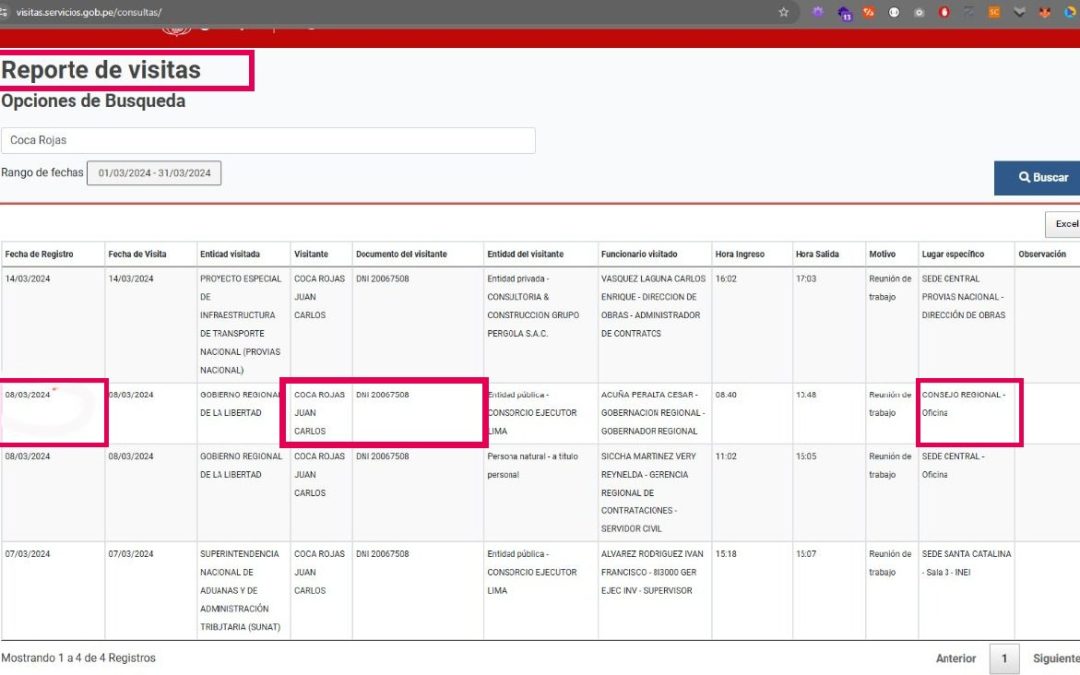Select entry time 11:02 cell
The image size is (1080, 675).
(752, 492)
